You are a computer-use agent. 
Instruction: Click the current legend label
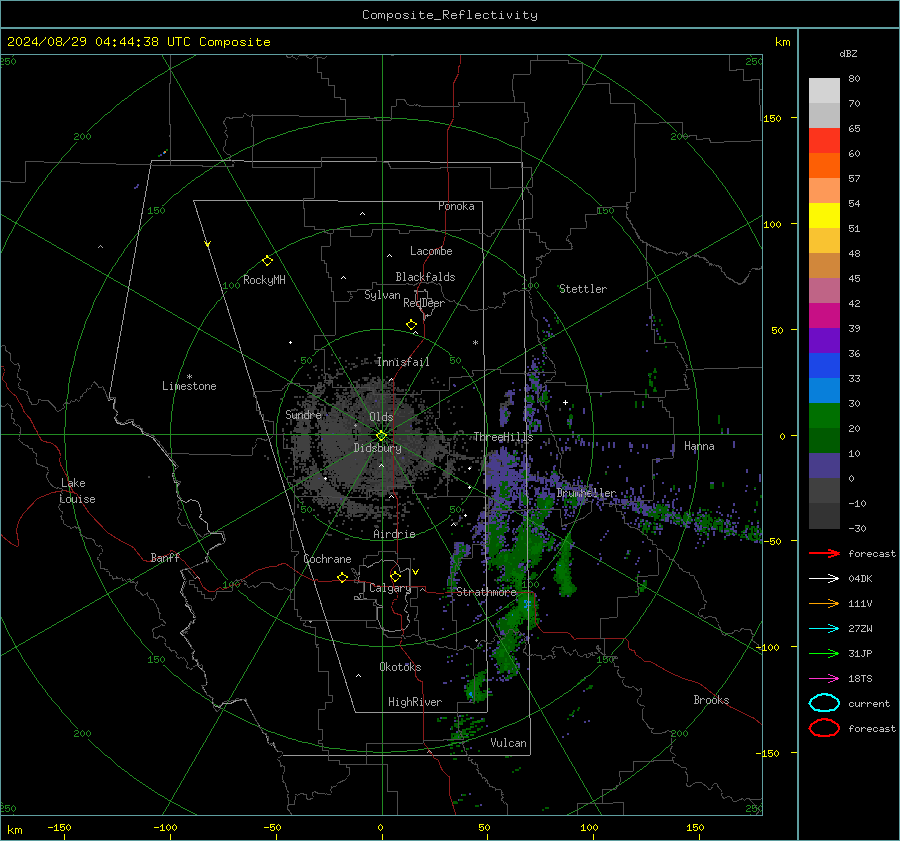(868, 704)
